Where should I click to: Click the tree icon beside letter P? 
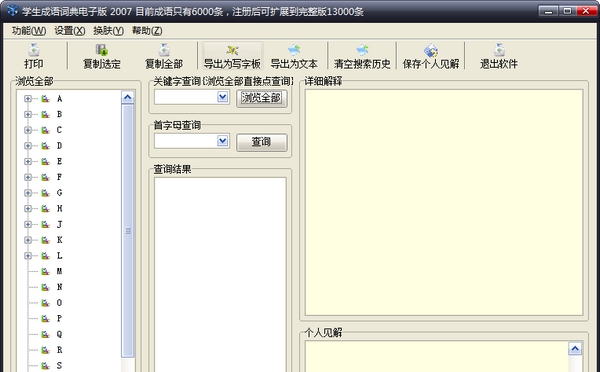(x=46, y=318)
